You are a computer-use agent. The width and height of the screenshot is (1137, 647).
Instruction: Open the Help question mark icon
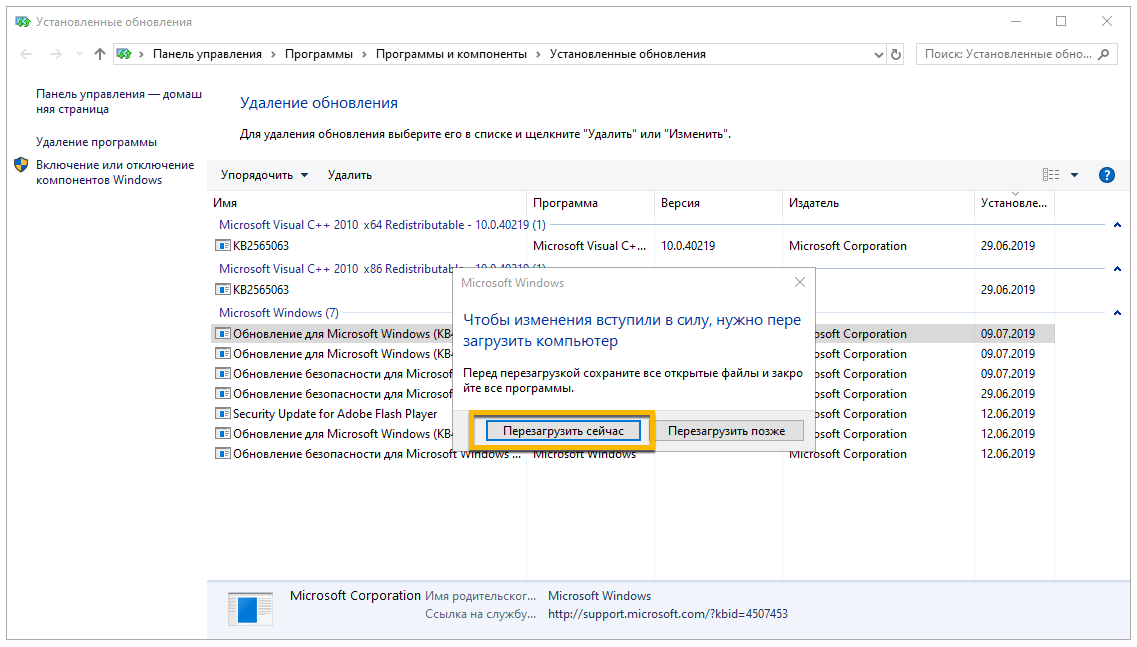(1106, 175)
